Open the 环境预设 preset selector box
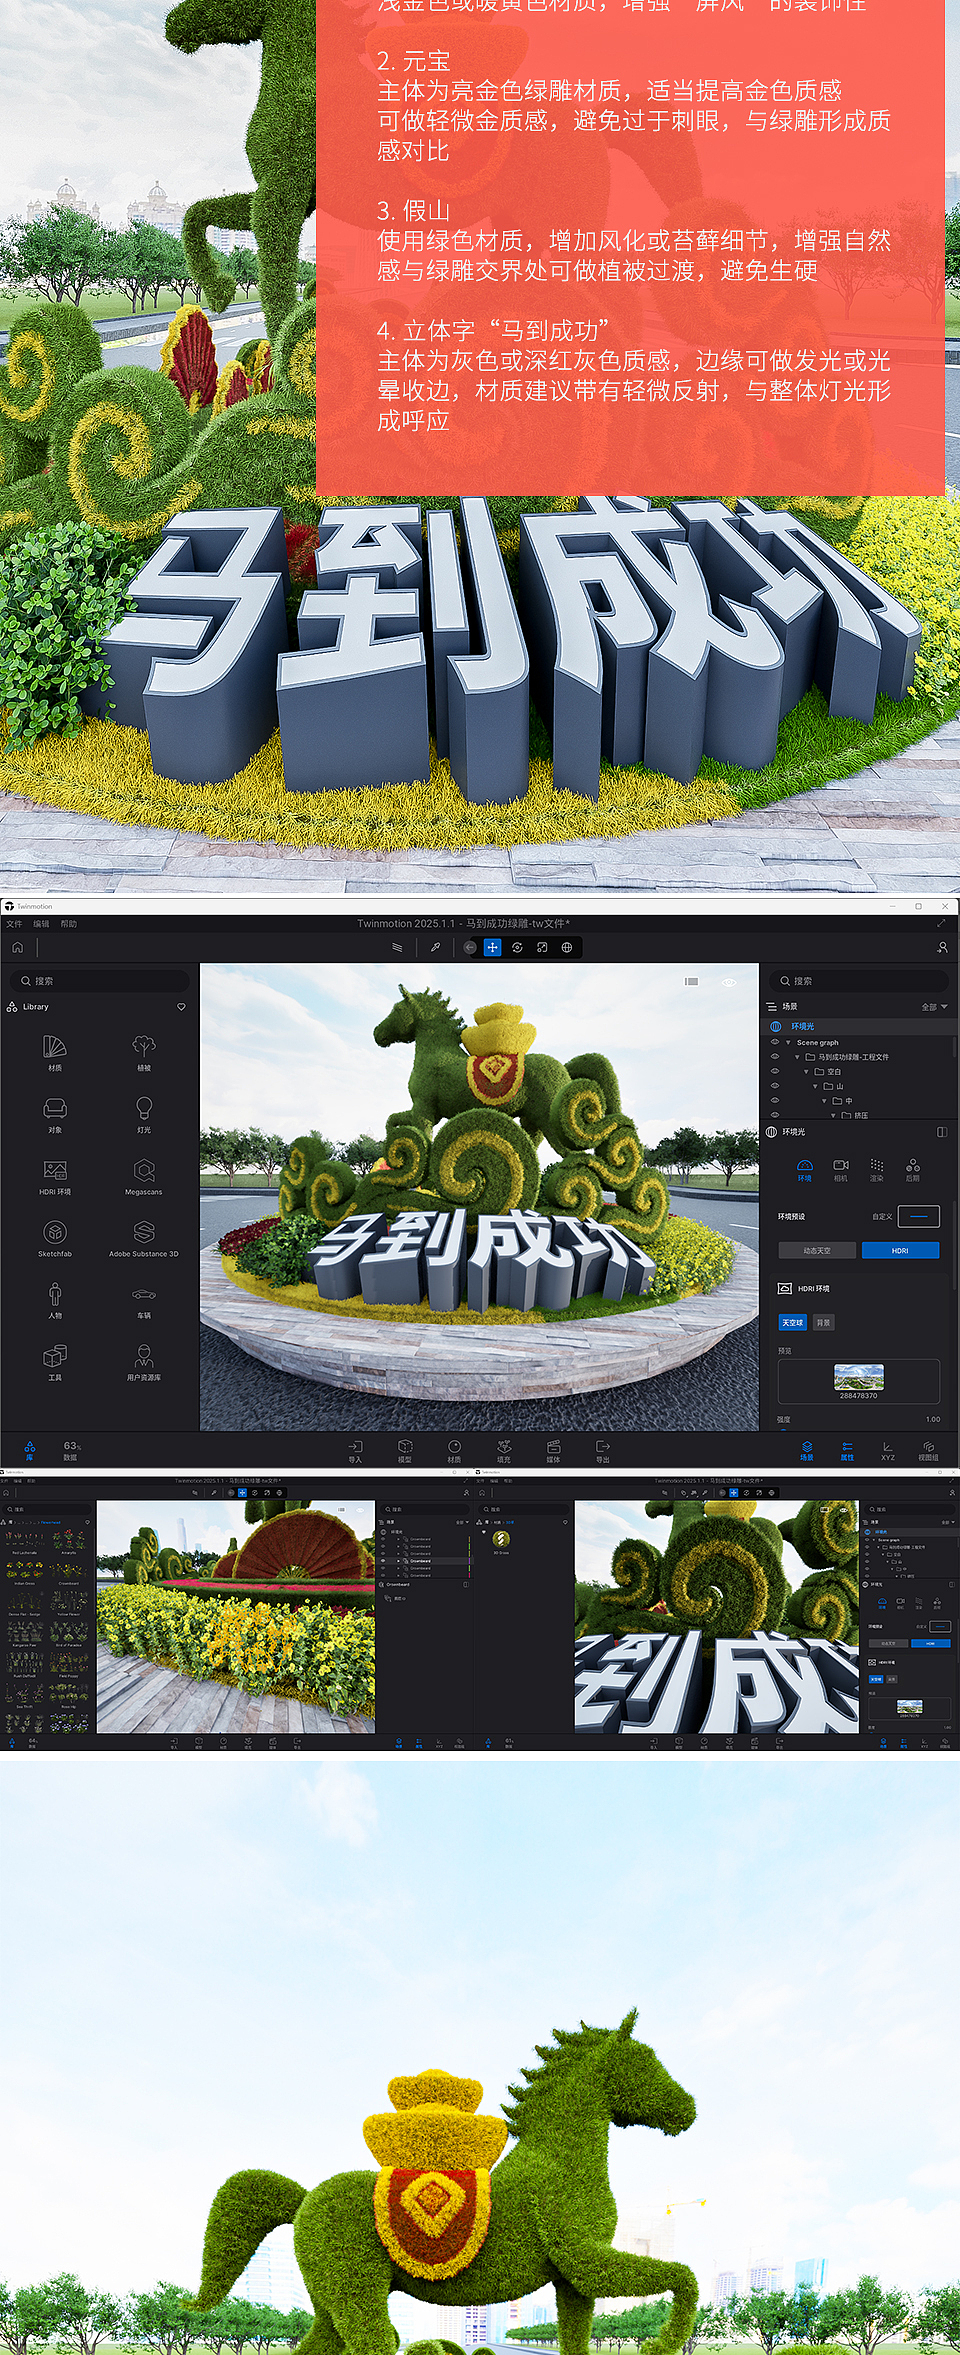 pos(919,1216)
